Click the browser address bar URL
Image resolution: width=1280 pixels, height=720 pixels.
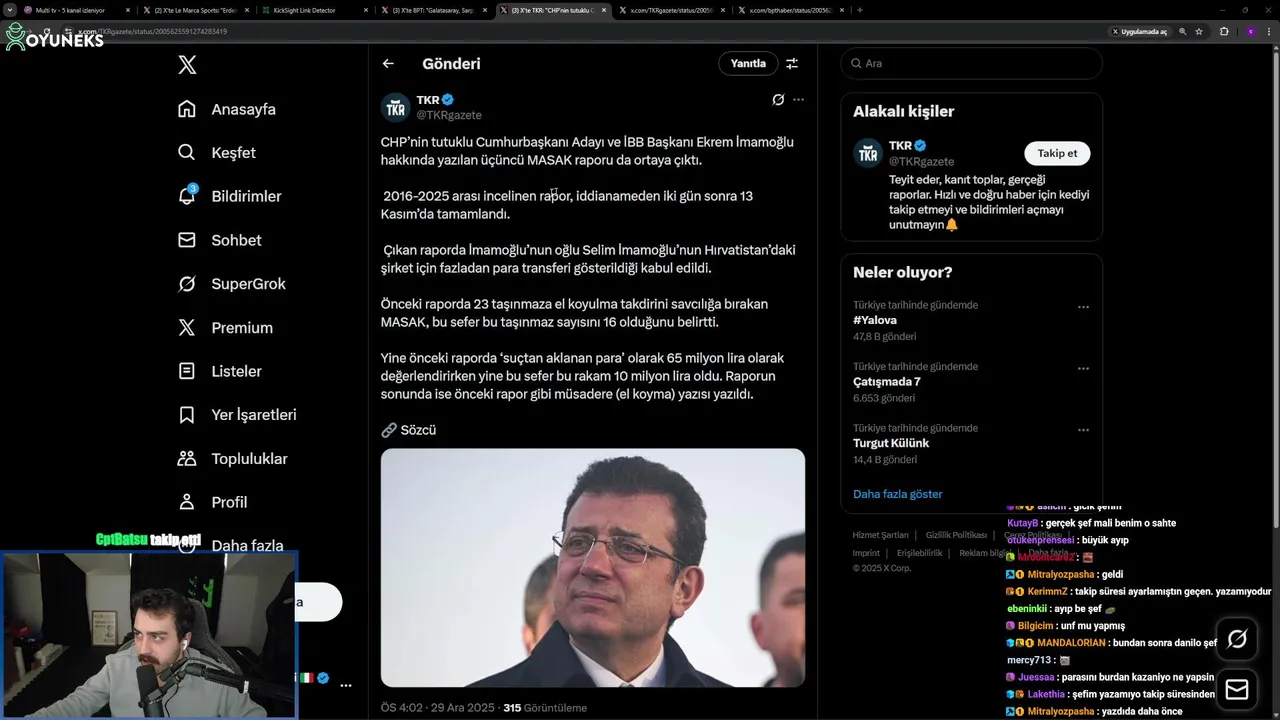pyautogui.click(x=163, y=31)
